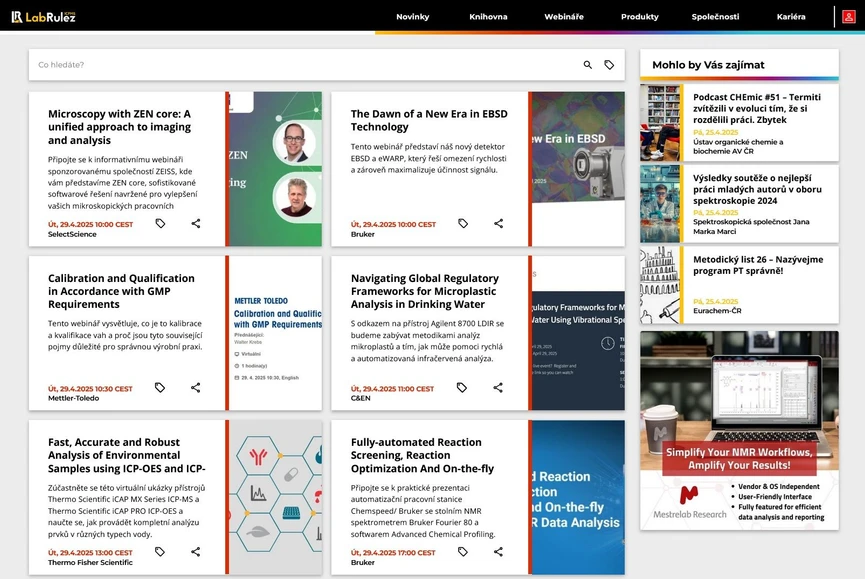Select Společnosti in the navigation
This screenshot has width=865, height=579.
[716, 17]
